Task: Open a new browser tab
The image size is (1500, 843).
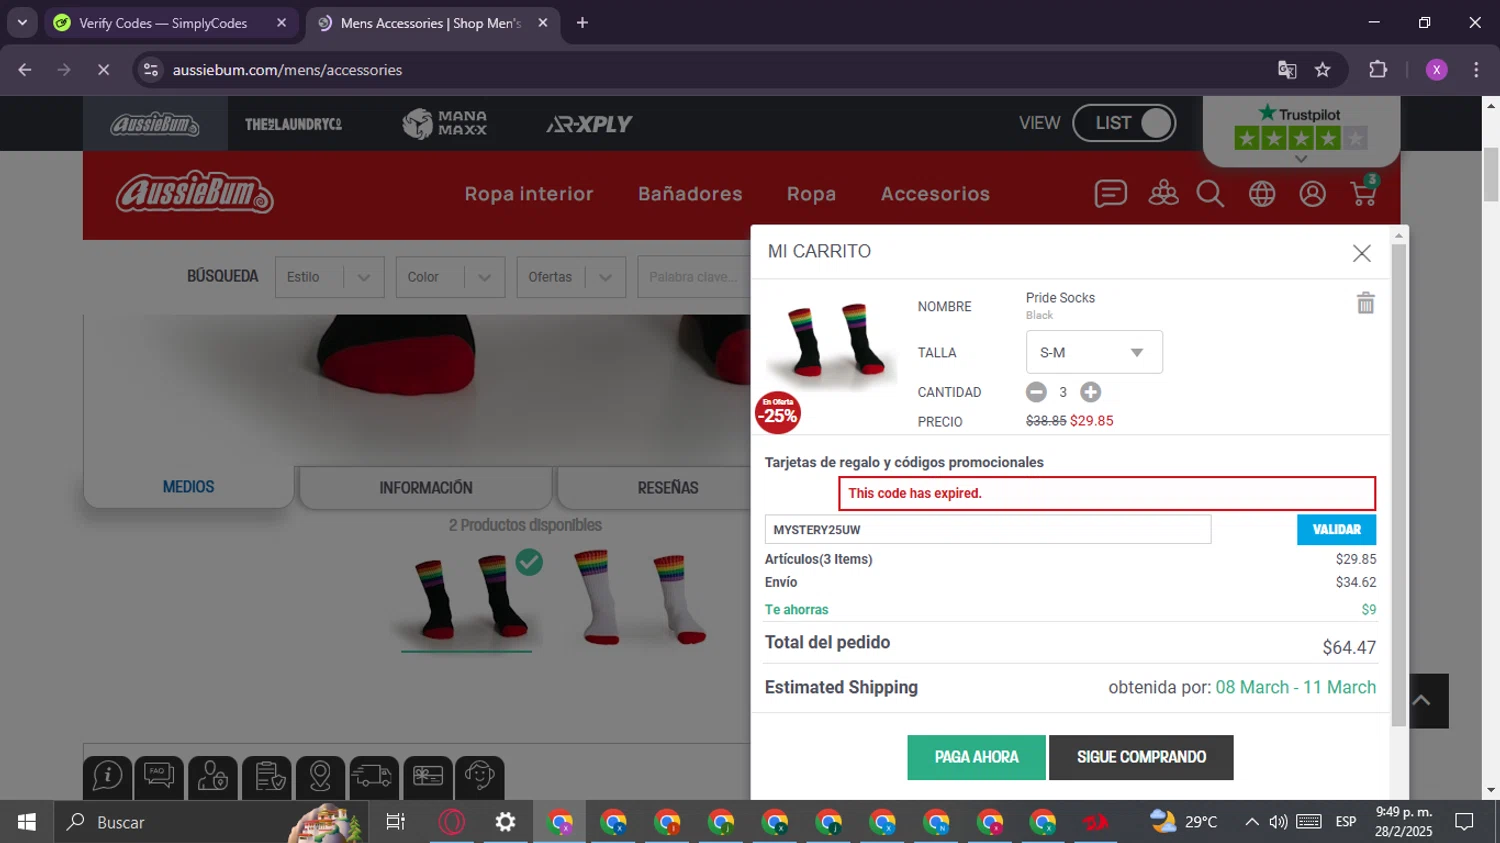Action: [582, 23]
